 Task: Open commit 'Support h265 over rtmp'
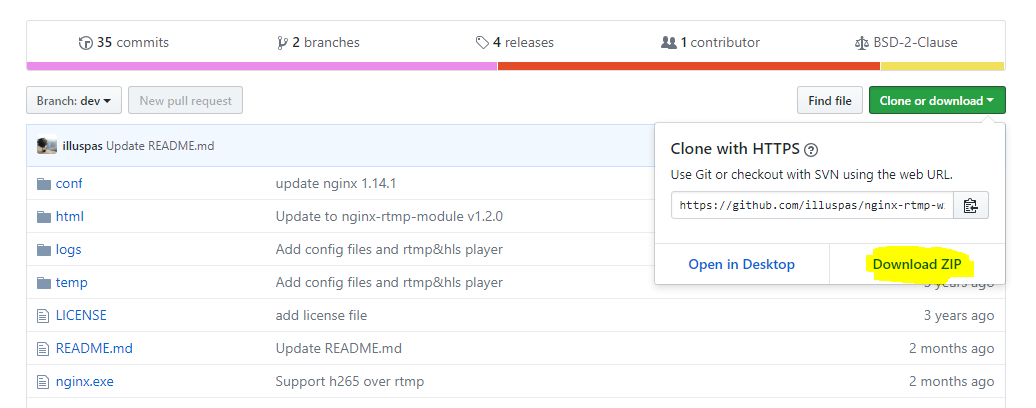coord(350,382)
